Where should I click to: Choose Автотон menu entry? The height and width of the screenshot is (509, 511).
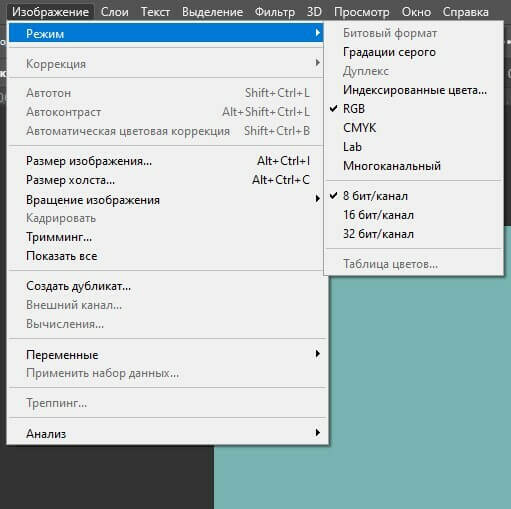[166, 93]
